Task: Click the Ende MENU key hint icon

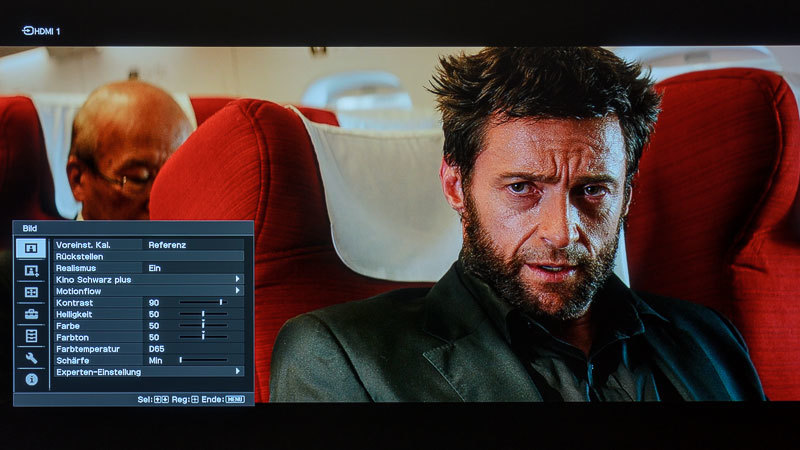Action: (x=235, y=399)
